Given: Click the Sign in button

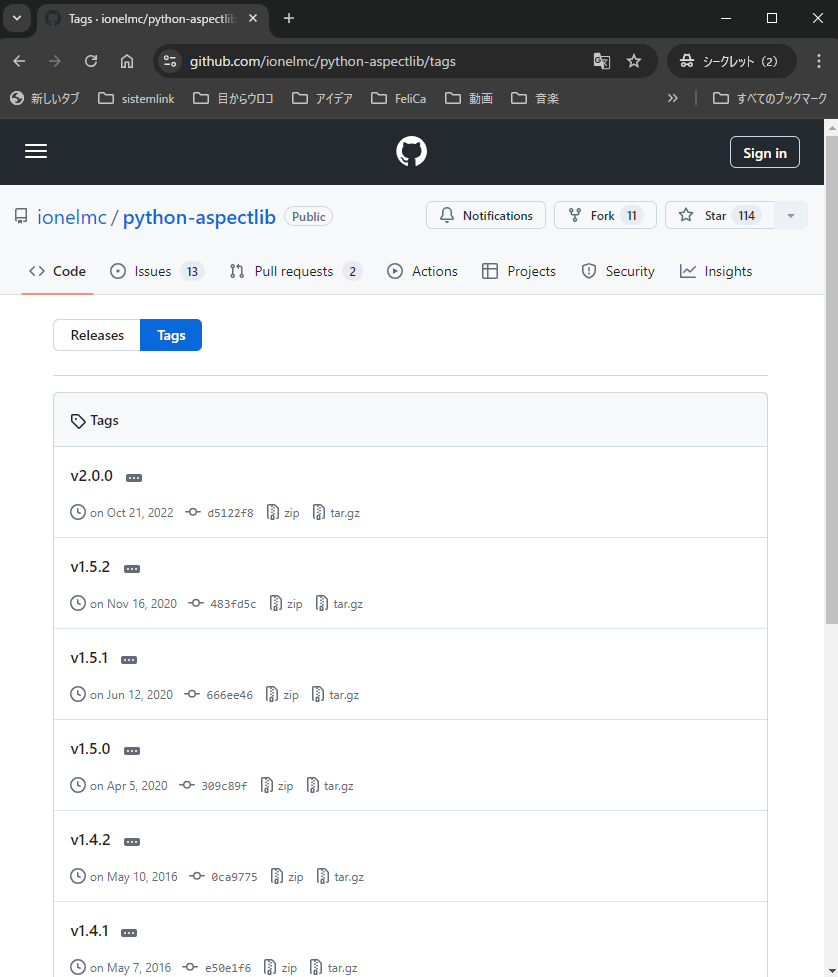Looking at the screenshot, I should 764,151.
